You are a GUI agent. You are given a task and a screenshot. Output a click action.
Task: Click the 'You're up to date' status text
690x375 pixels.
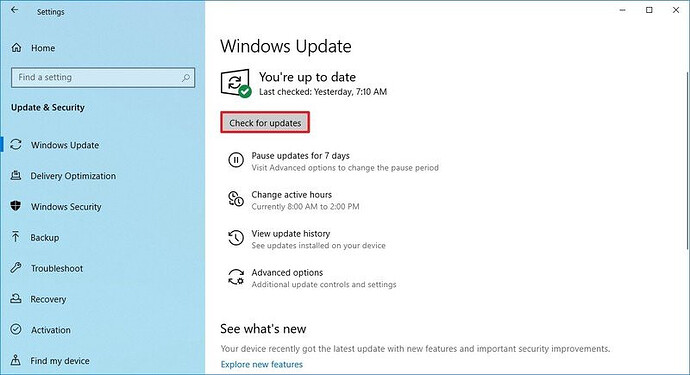tap(307, 77)
